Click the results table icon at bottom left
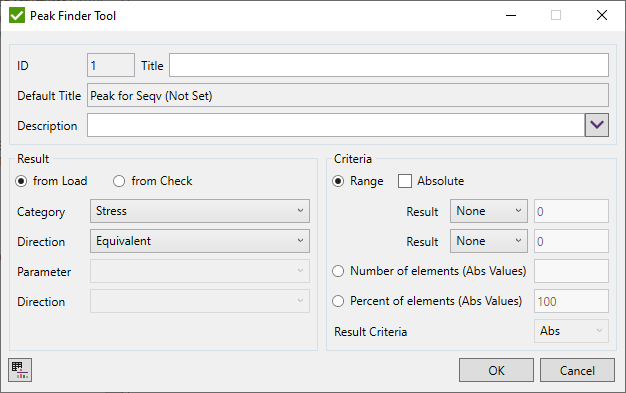The height and width of the screenshot is (393, 626). point(20,370)
